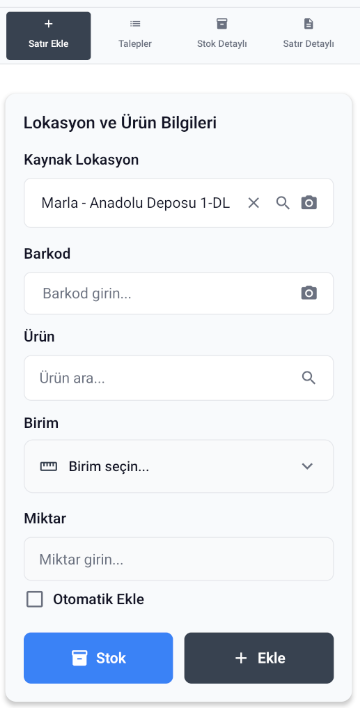Click the search icon in Kaynak Lokasyon
360x708 pixels.
pyautogui.click(x=283, y=203)
